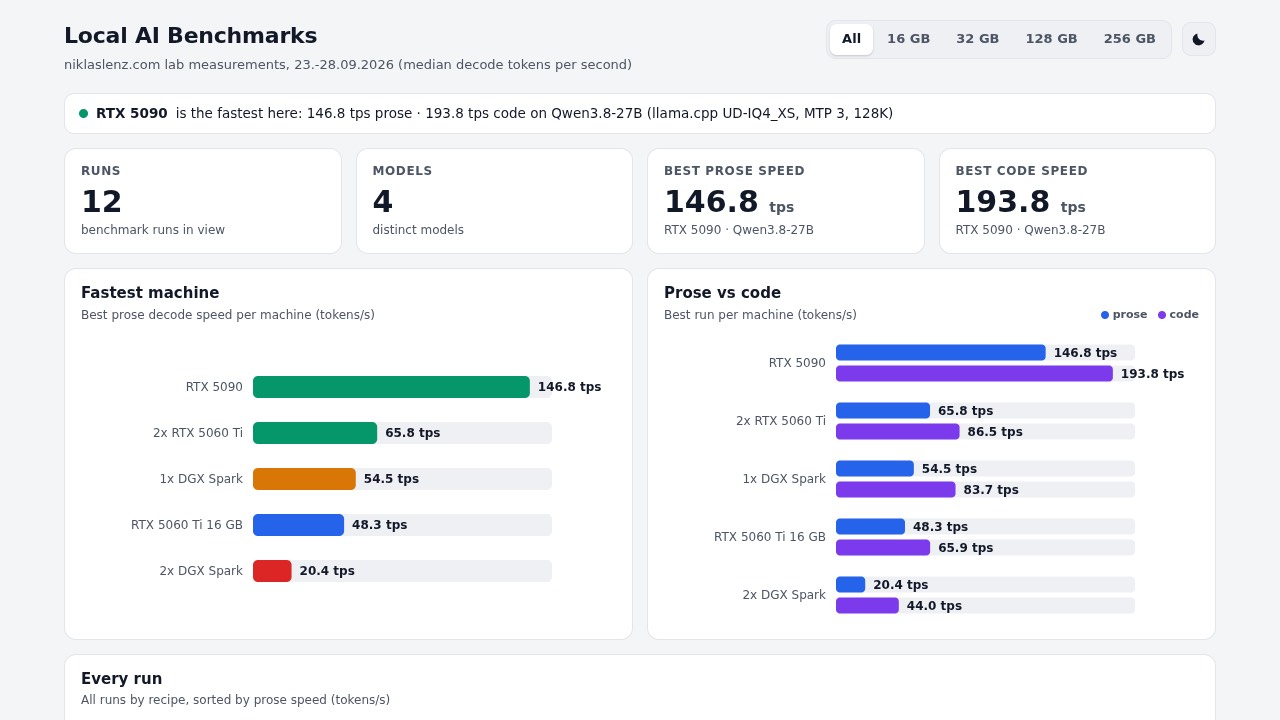Click the prose legend entry

coord(1124,315)
